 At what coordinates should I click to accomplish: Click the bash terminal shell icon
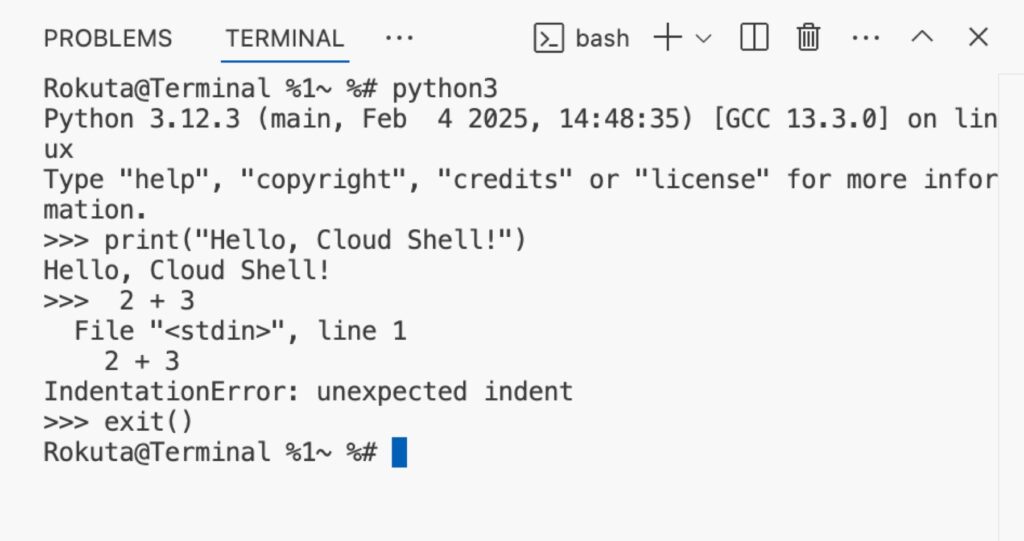point(549,38)
